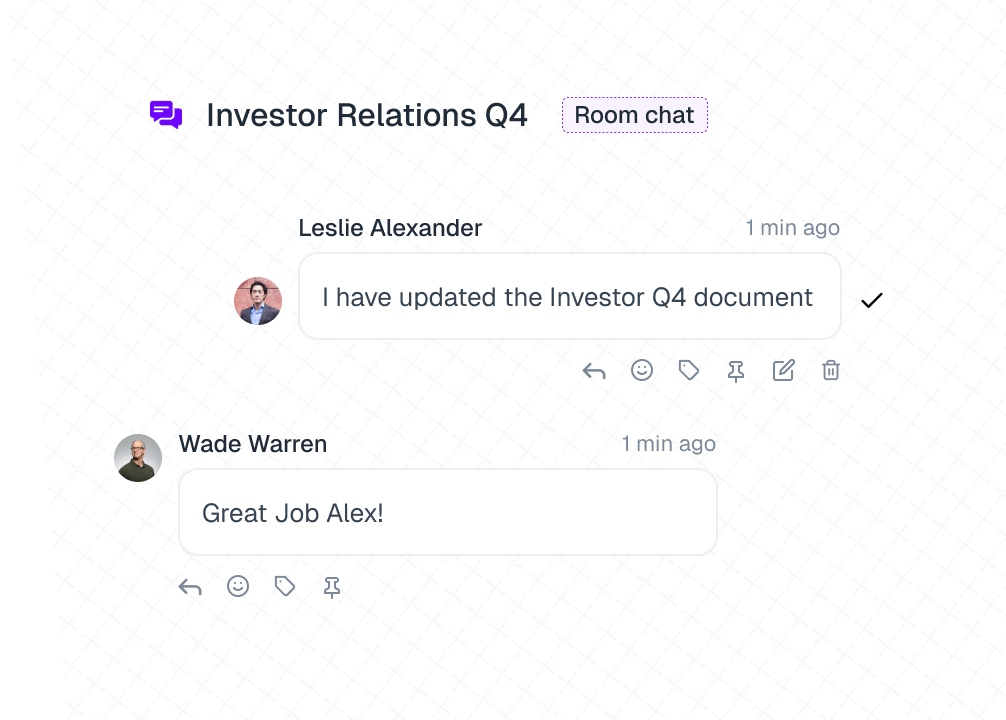
Task: Click Leslie Alexander's name above her message
Action: pos(390,228)
